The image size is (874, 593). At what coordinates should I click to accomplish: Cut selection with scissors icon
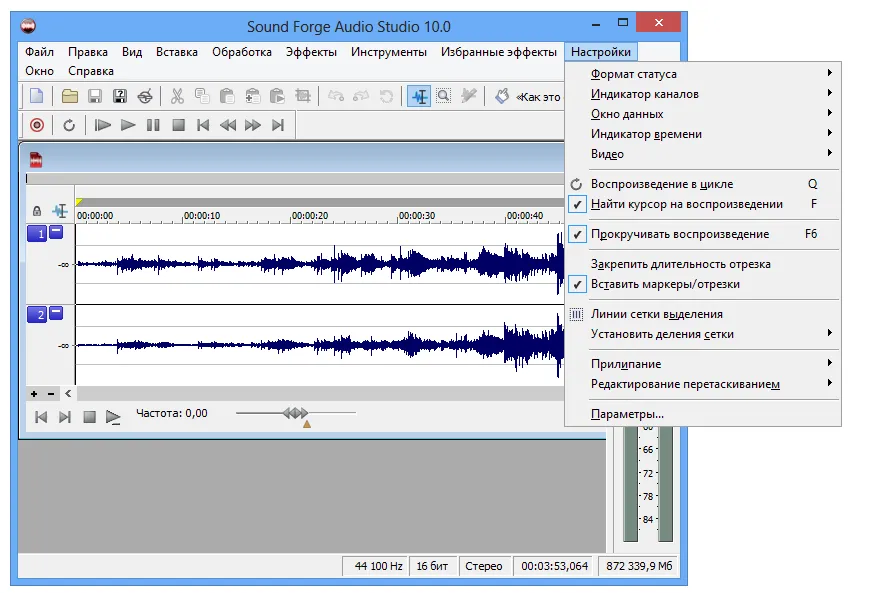tap(177, 96)
